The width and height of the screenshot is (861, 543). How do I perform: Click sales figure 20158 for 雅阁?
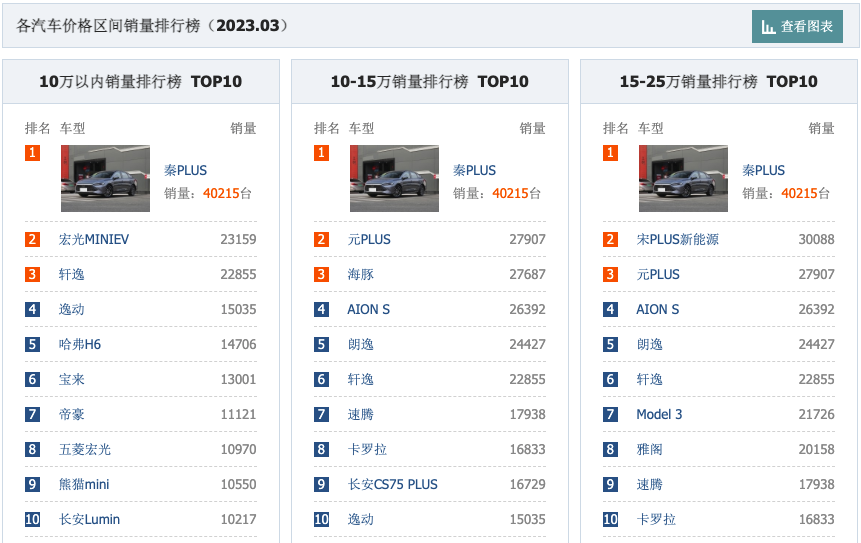[817, 449]
